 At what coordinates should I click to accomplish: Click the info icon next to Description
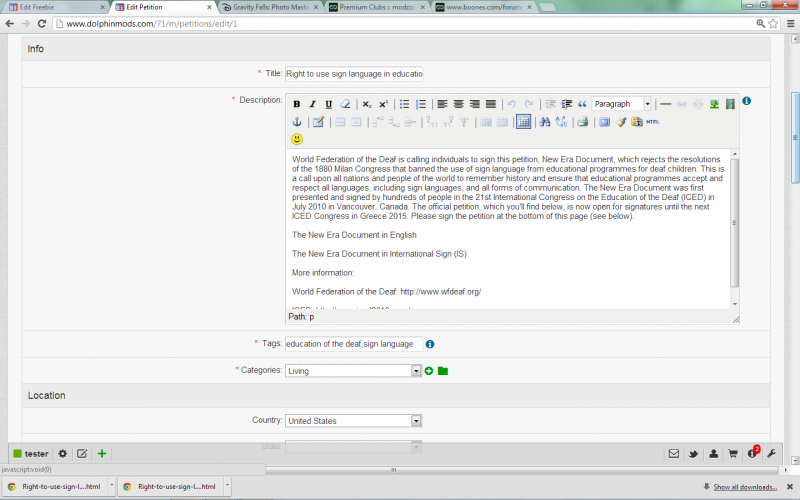746,101
